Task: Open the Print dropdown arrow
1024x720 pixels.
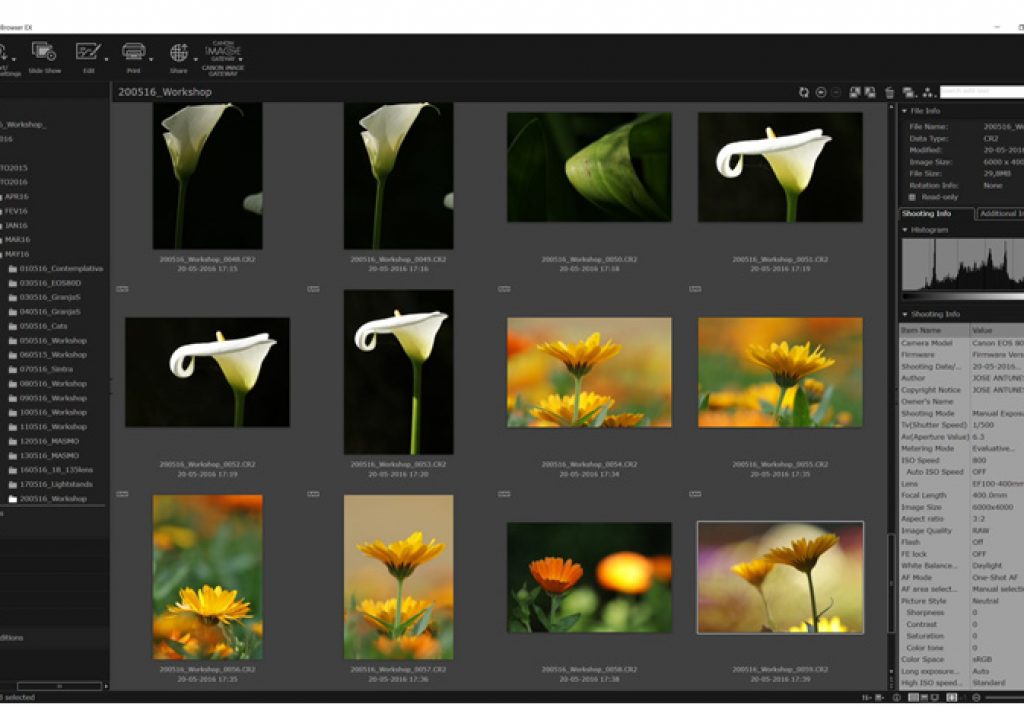Action: click(152, 59)
